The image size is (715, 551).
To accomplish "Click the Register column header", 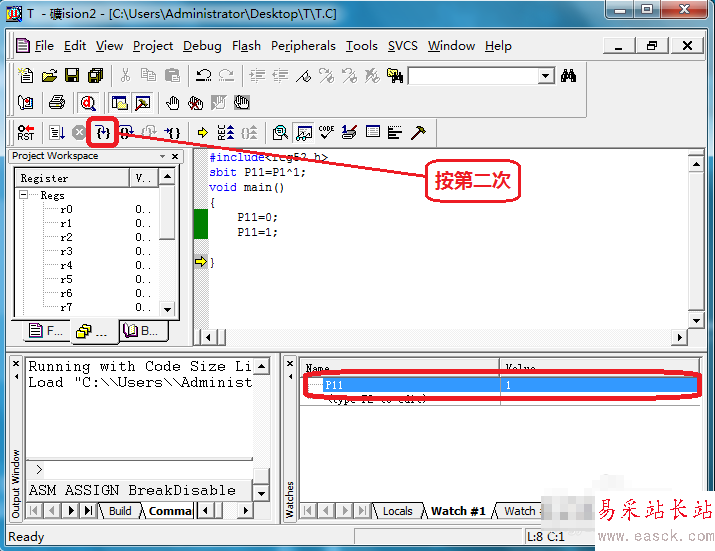I will (72, 178).
